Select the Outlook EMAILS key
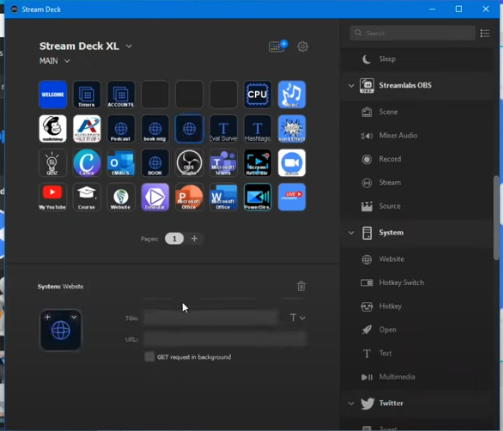This screenshot has height=431, width=503. [121, 163]
